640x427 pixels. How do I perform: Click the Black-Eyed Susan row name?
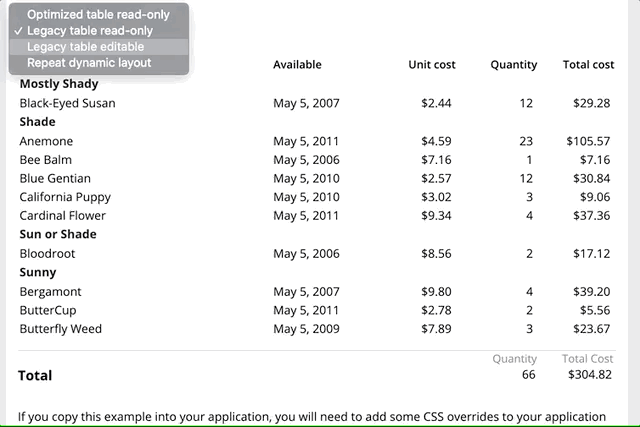click(67, 103)
